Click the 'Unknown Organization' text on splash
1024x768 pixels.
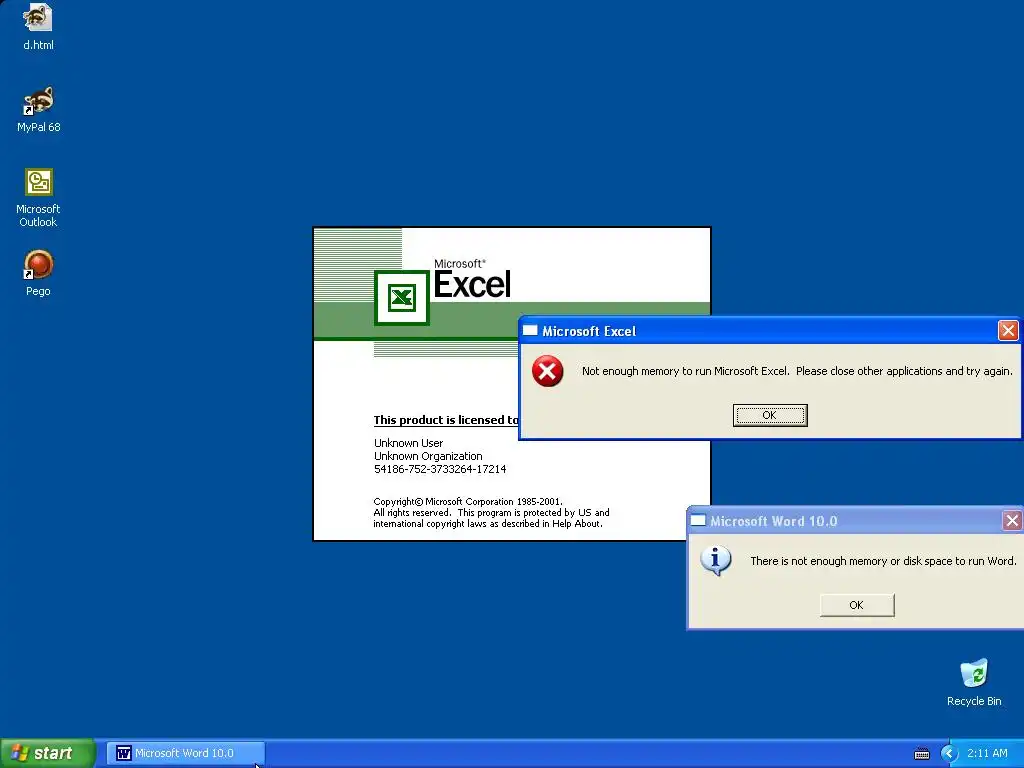[428, 456]
